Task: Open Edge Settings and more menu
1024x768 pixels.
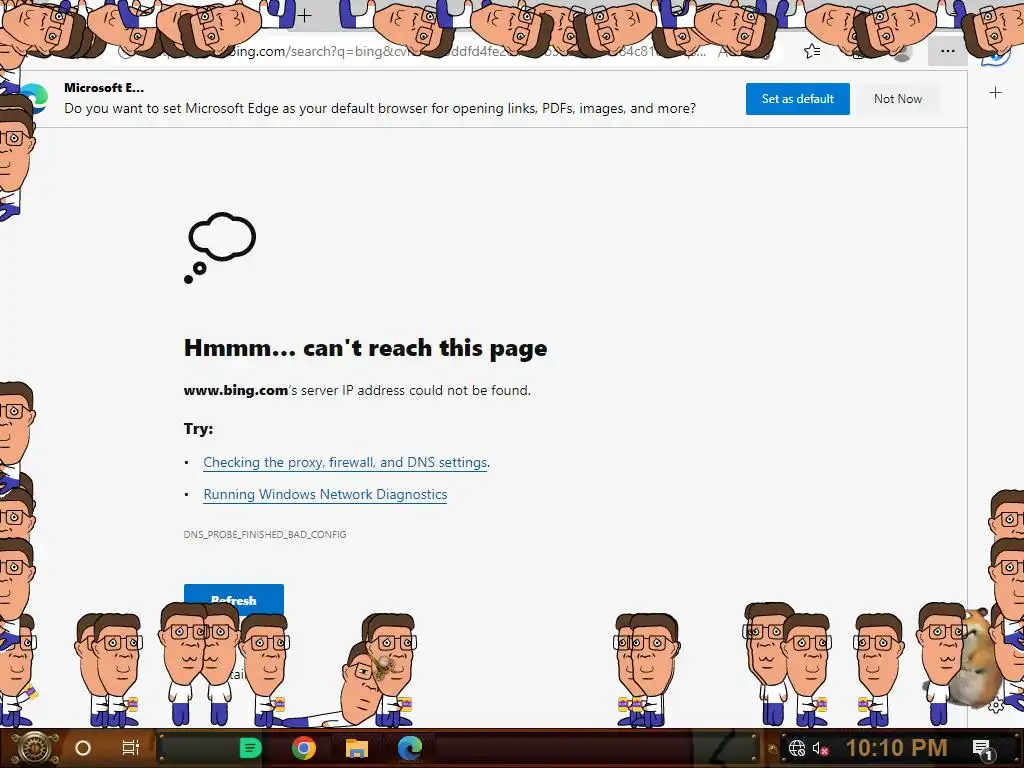Action: tap(948, 51)
